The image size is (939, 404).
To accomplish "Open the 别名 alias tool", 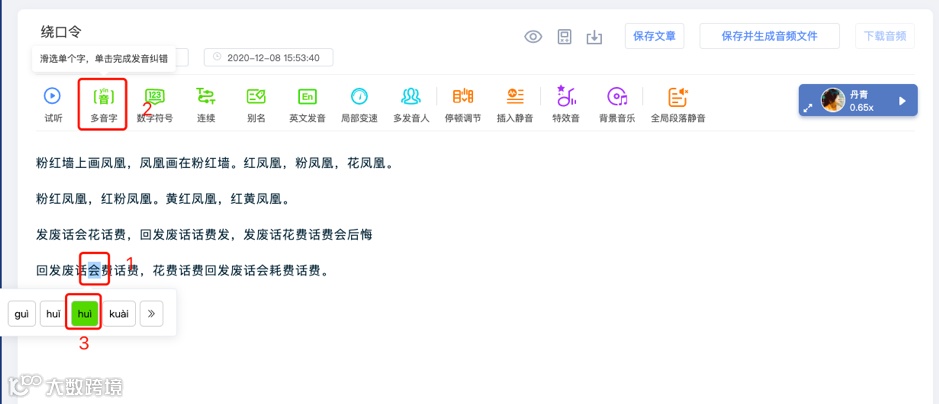I will point(256,104).
